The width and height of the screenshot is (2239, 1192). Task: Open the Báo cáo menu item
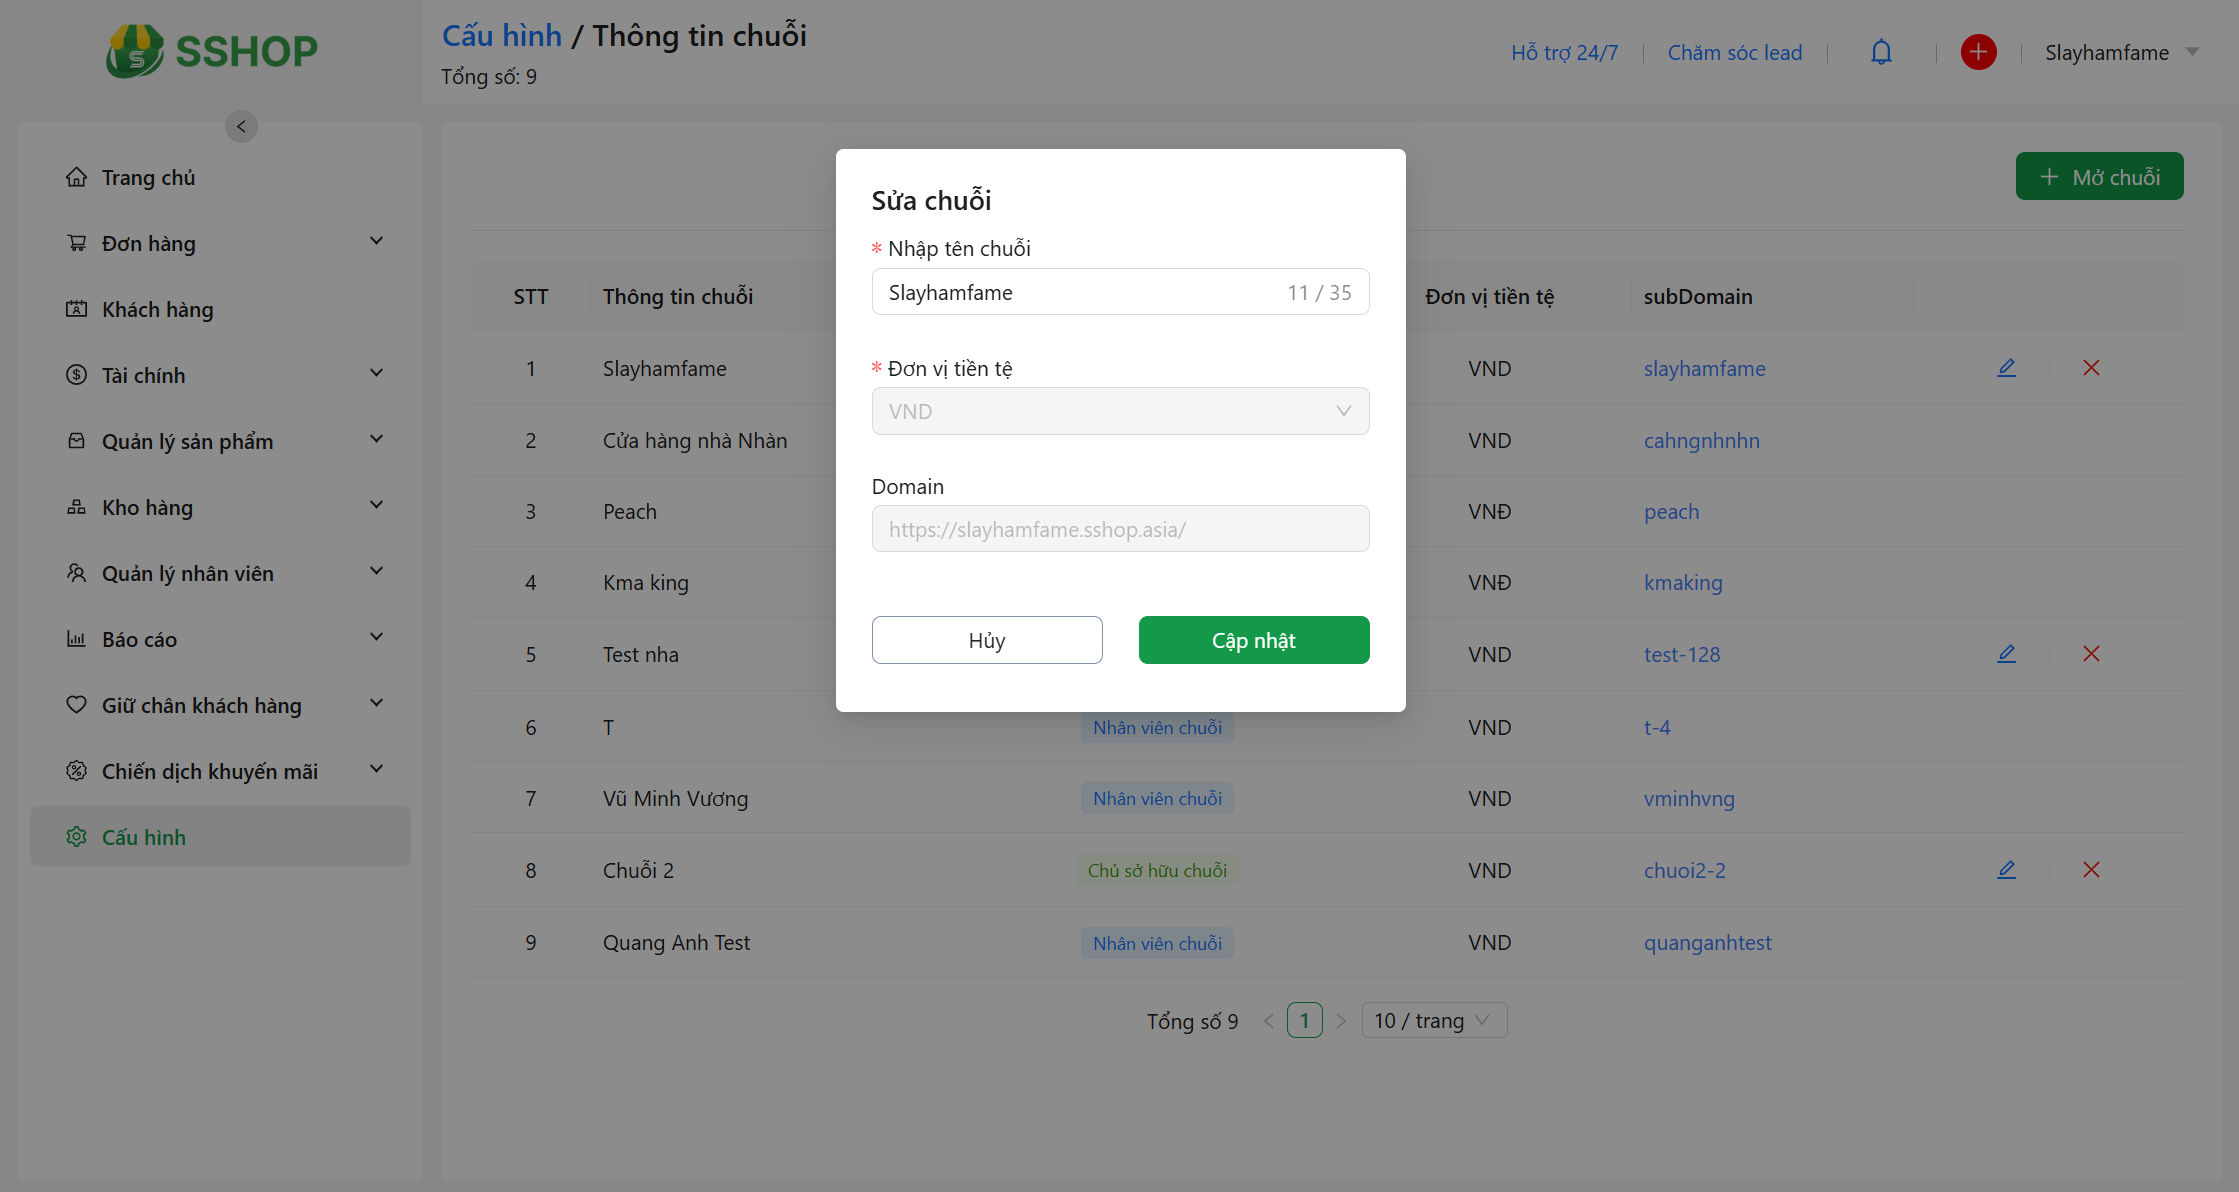coord(220,639)
